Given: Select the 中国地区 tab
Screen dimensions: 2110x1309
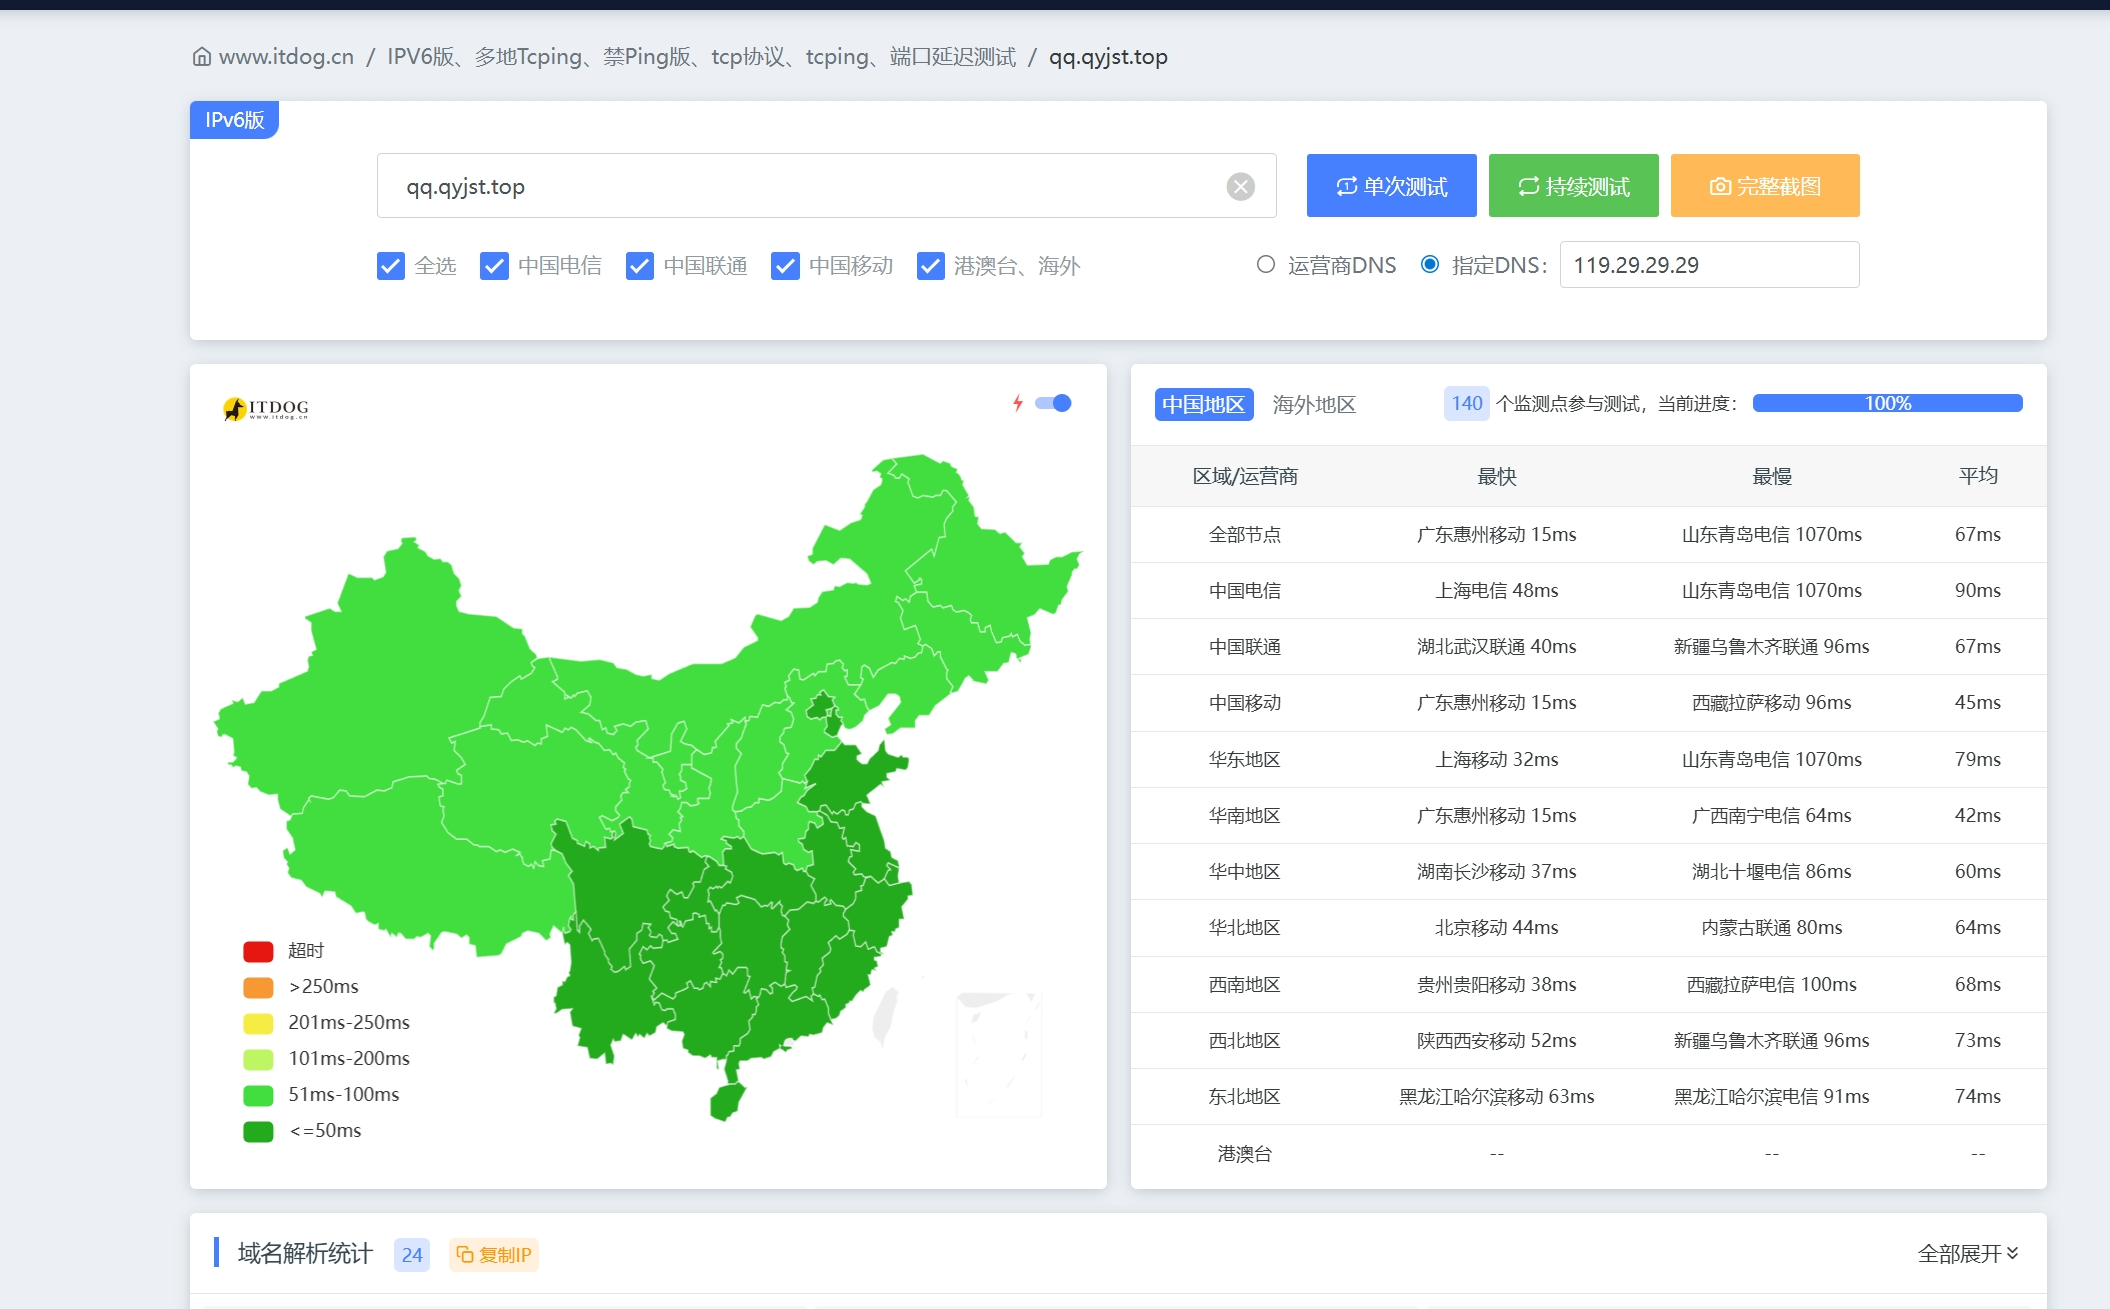Looking at the screenshot, I should click(x=1203, y=404).
